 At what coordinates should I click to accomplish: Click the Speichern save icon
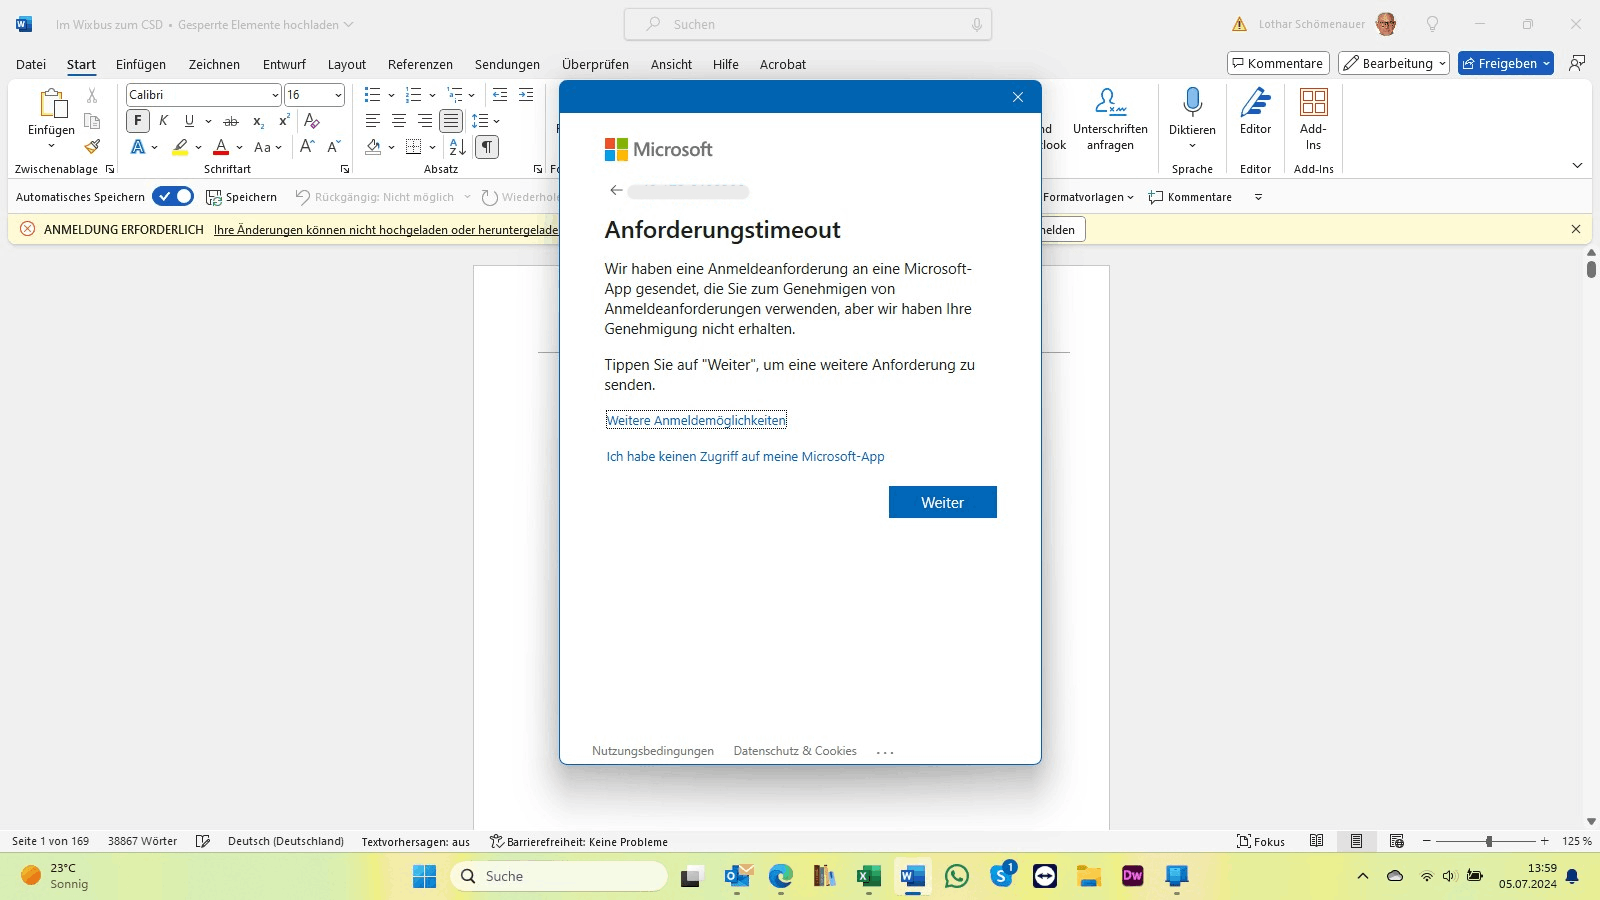pos(241,197)
